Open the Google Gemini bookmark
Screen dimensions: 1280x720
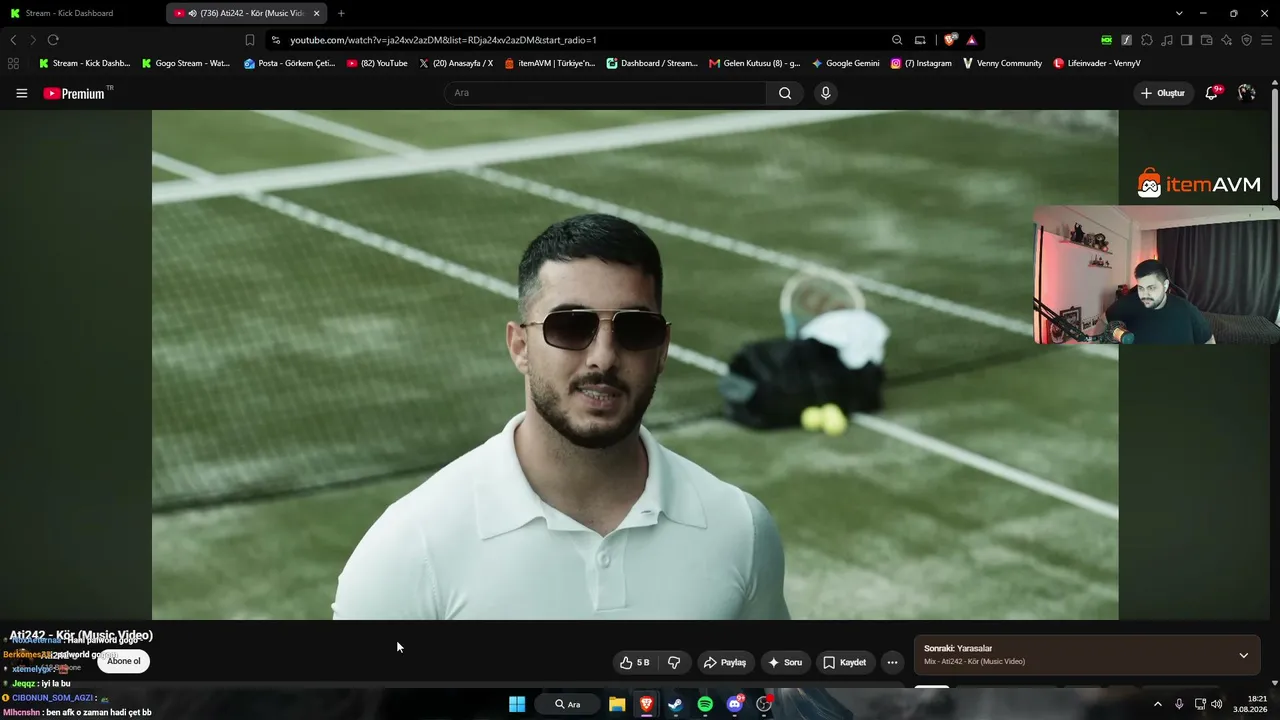[846, 63]
